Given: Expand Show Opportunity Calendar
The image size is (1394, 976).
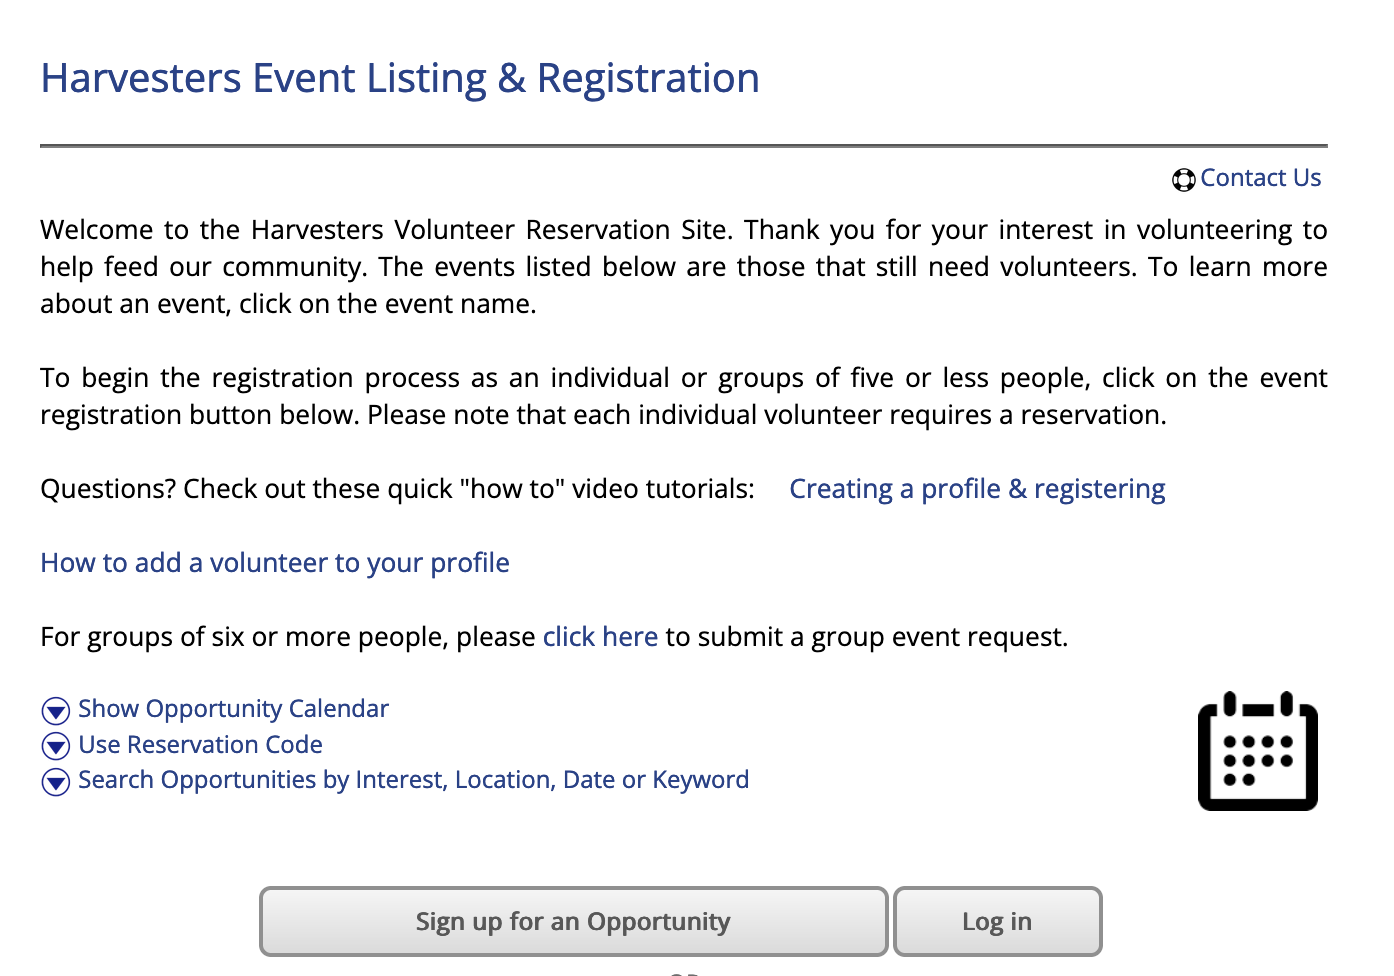Looking at the screenshot, I should [233, 709].
